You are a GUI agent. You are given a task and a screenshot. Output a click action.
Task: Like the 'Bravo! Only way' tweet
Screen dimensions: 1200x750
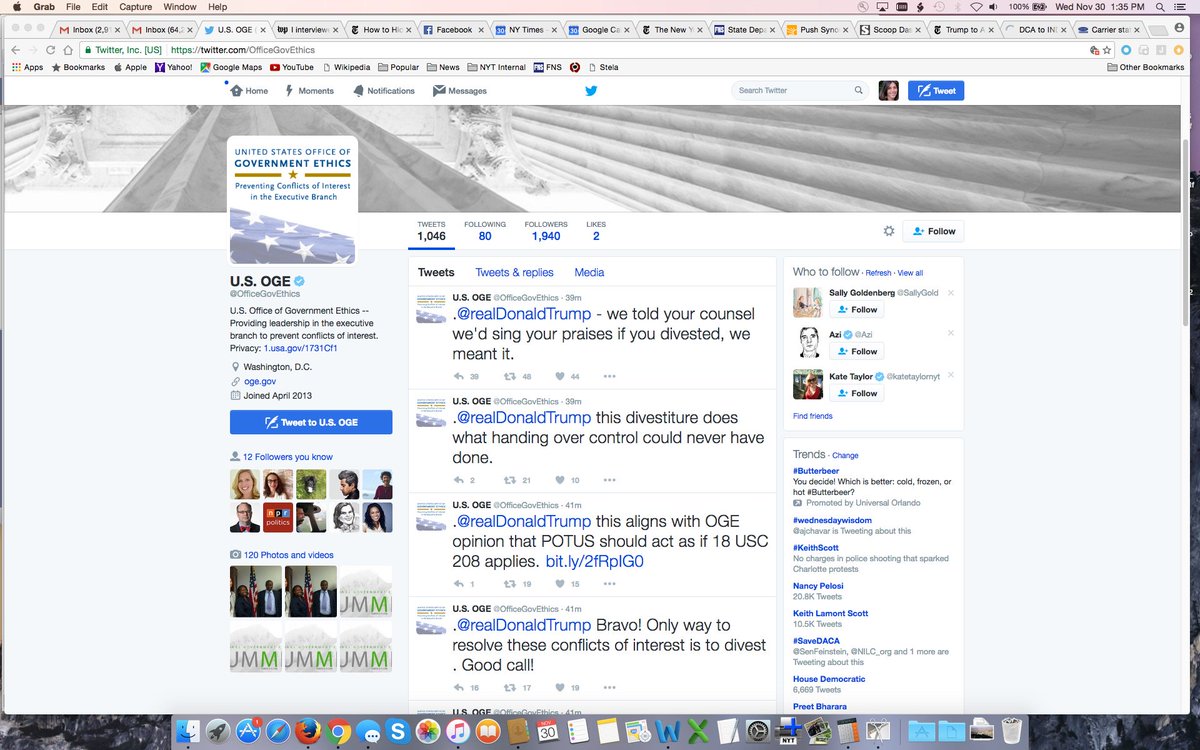tap(558, 688)
